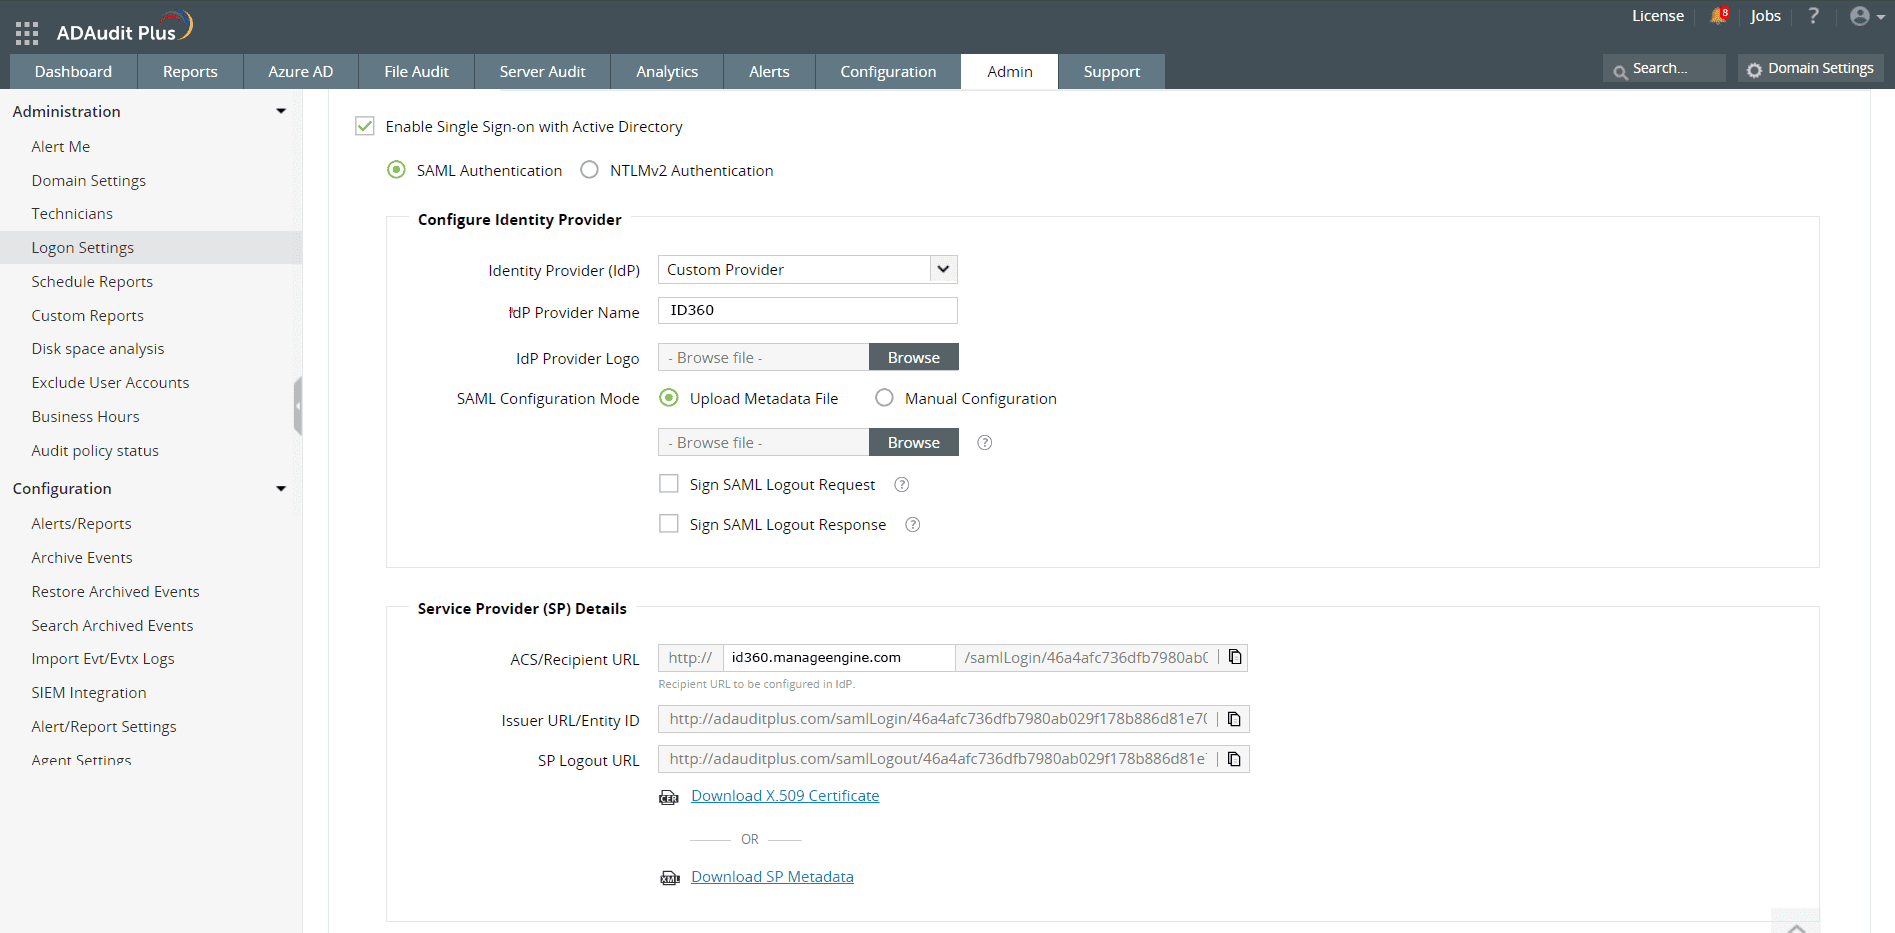Show help for Sign SAML Logout Request
The height and width of the screenshot is (933, 1895).
pos(902,485)
